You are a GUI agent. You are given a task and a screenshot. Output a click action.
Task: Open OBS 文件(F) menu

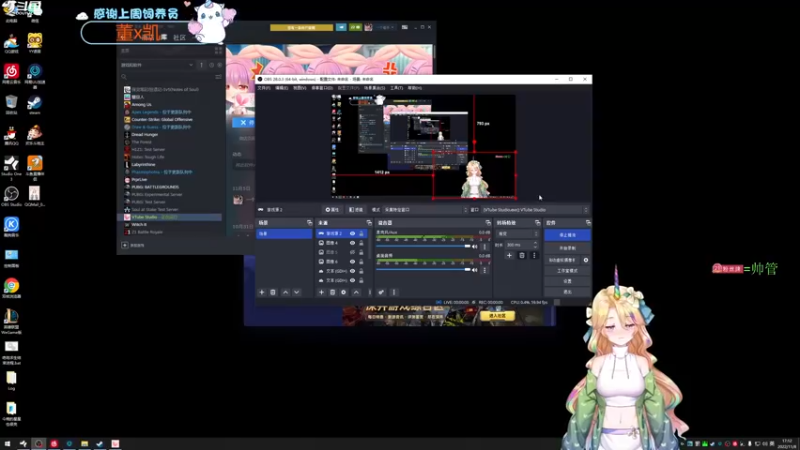[264, 88]
